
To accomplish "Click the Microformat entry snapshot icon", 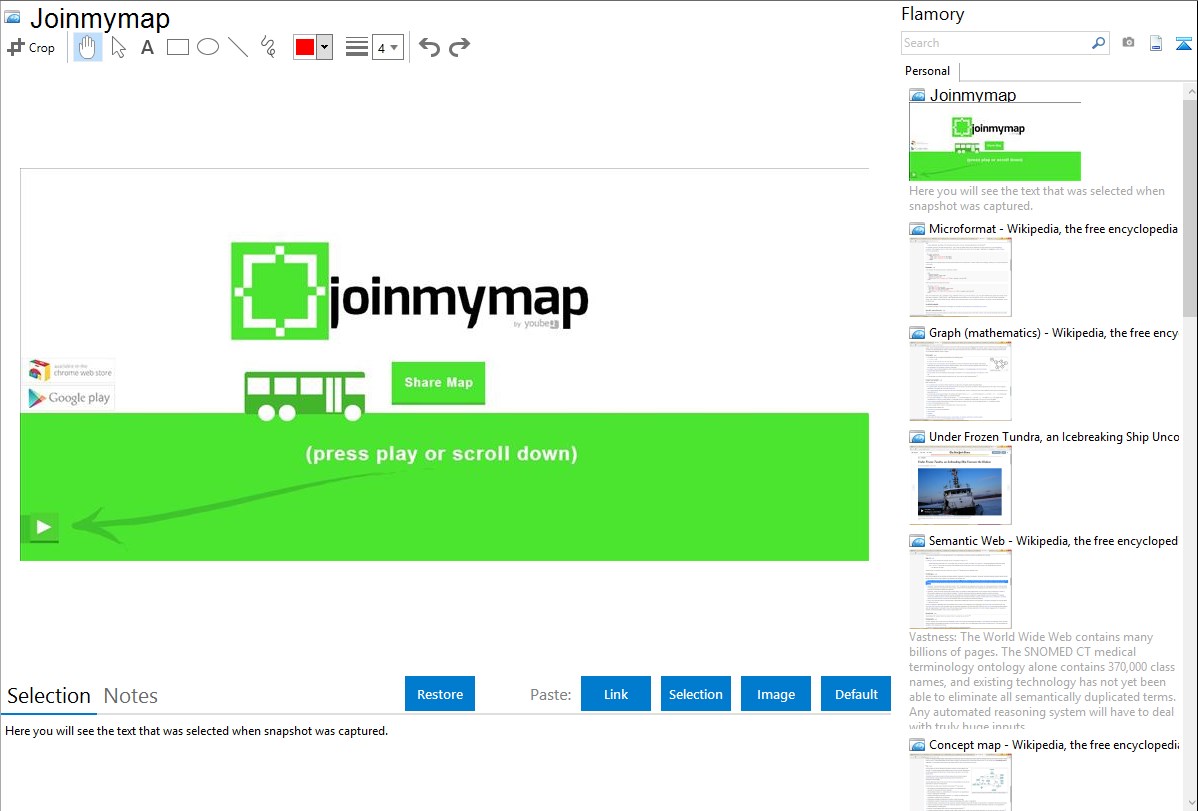I will click(x=917, y=229).
